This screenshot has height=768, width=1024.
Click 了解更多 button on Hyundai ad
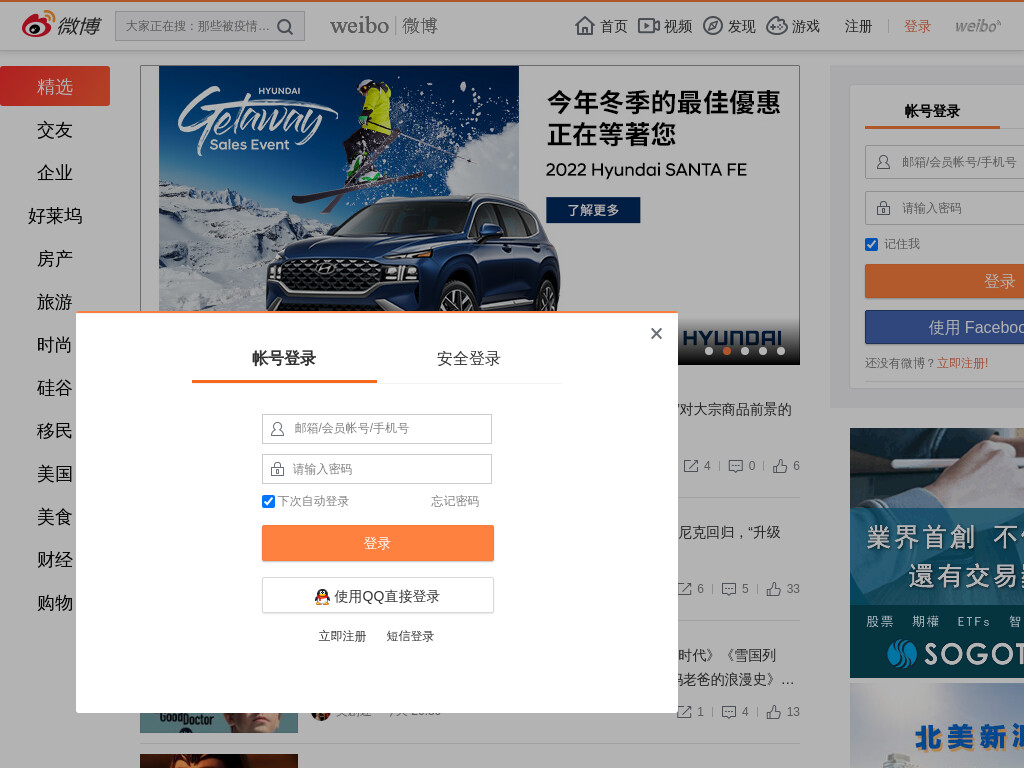593,210
